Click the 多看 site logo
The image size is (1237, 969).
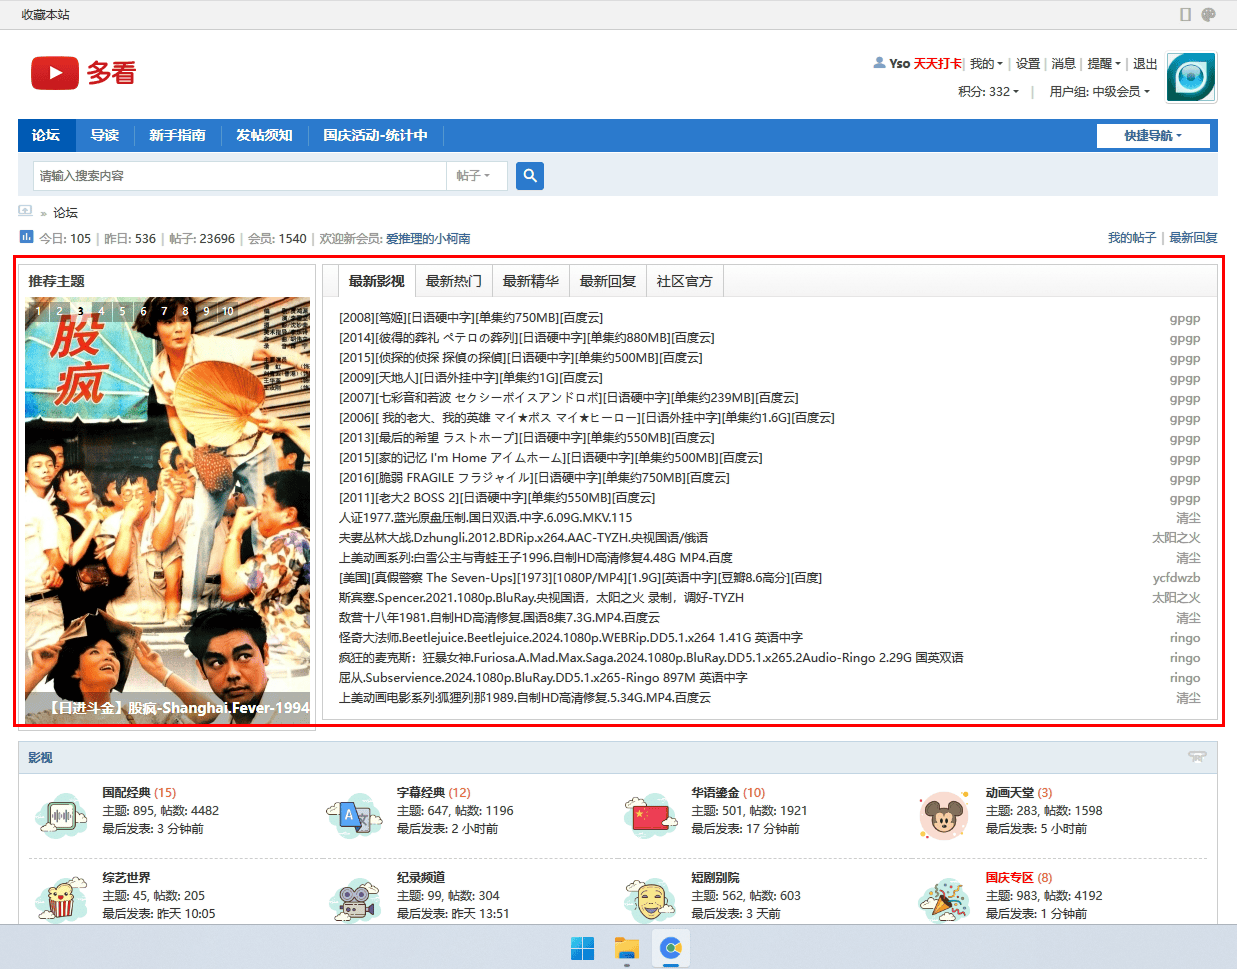[x=83, y=73]
